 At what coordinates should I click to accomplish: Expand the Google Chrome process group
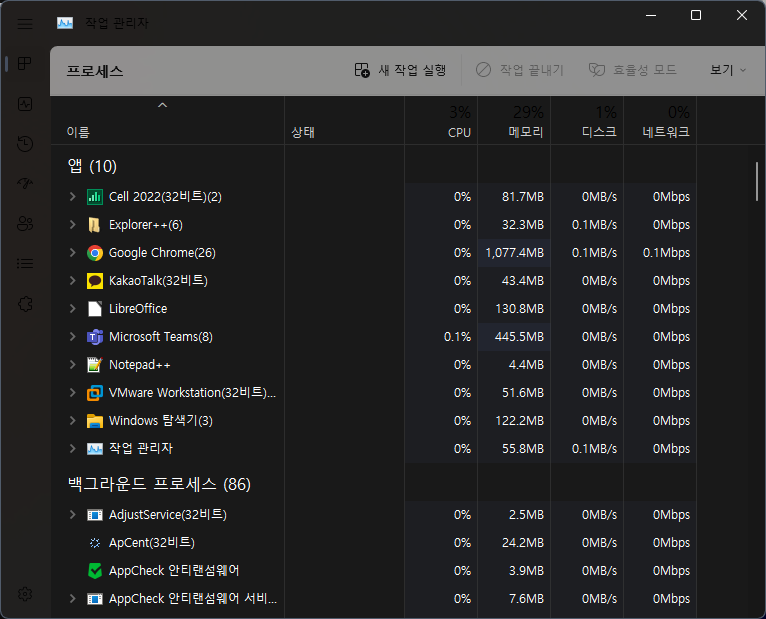point(72,253)
